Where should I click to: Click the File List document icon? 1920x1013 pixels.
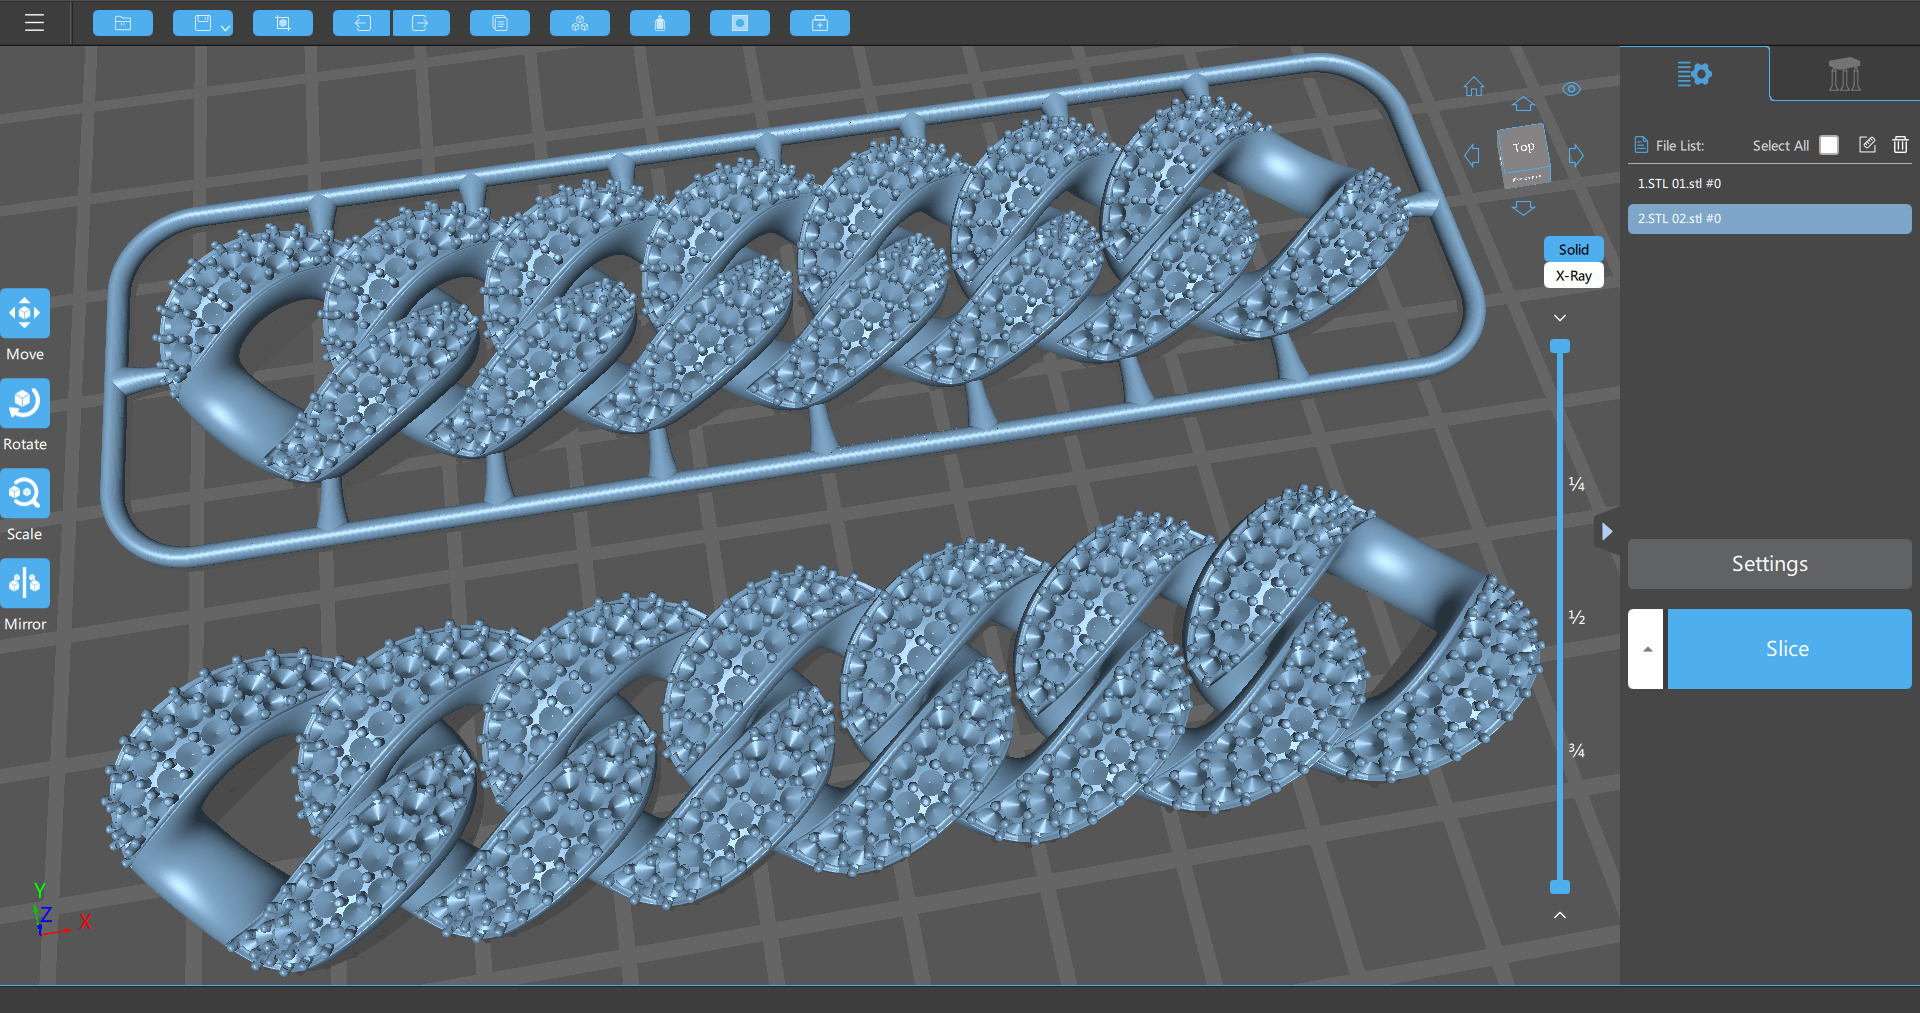coord(1641,145)
